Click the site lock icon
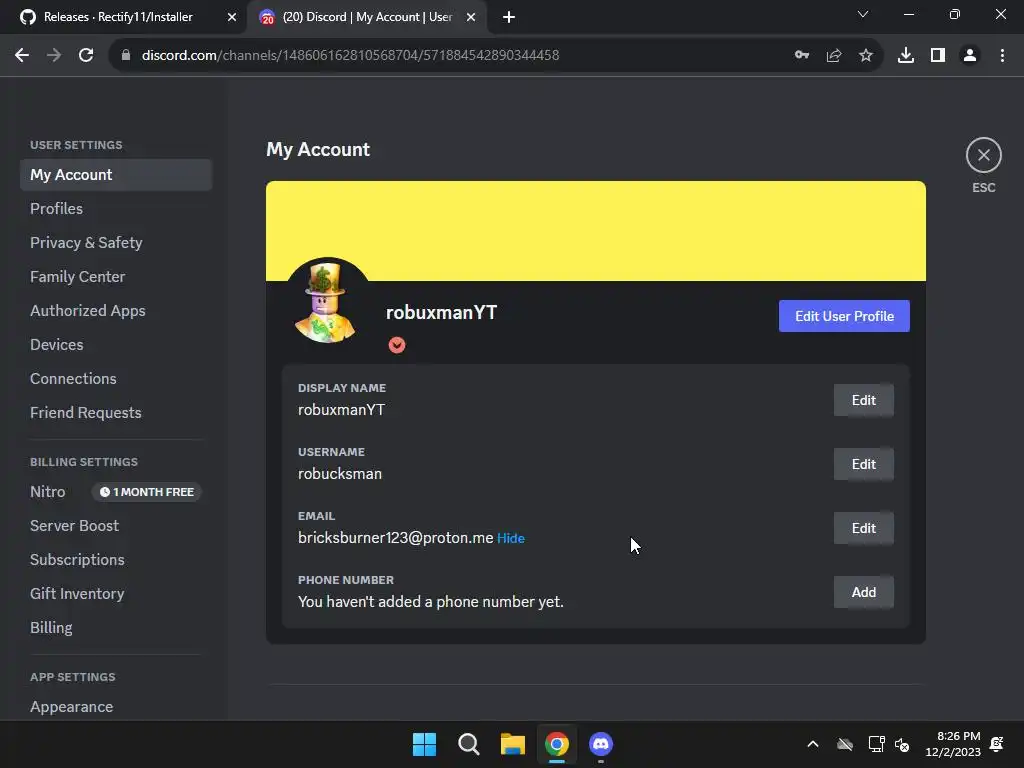 (x=126, y=55)
